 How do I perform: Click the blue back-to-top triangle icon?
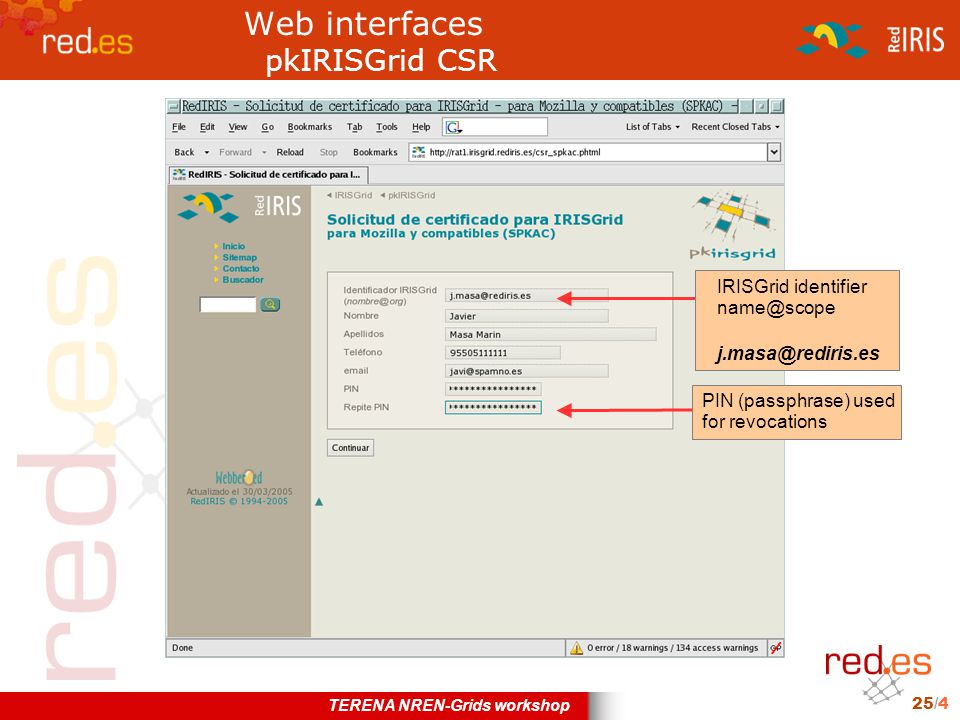[x=318, y=502]
